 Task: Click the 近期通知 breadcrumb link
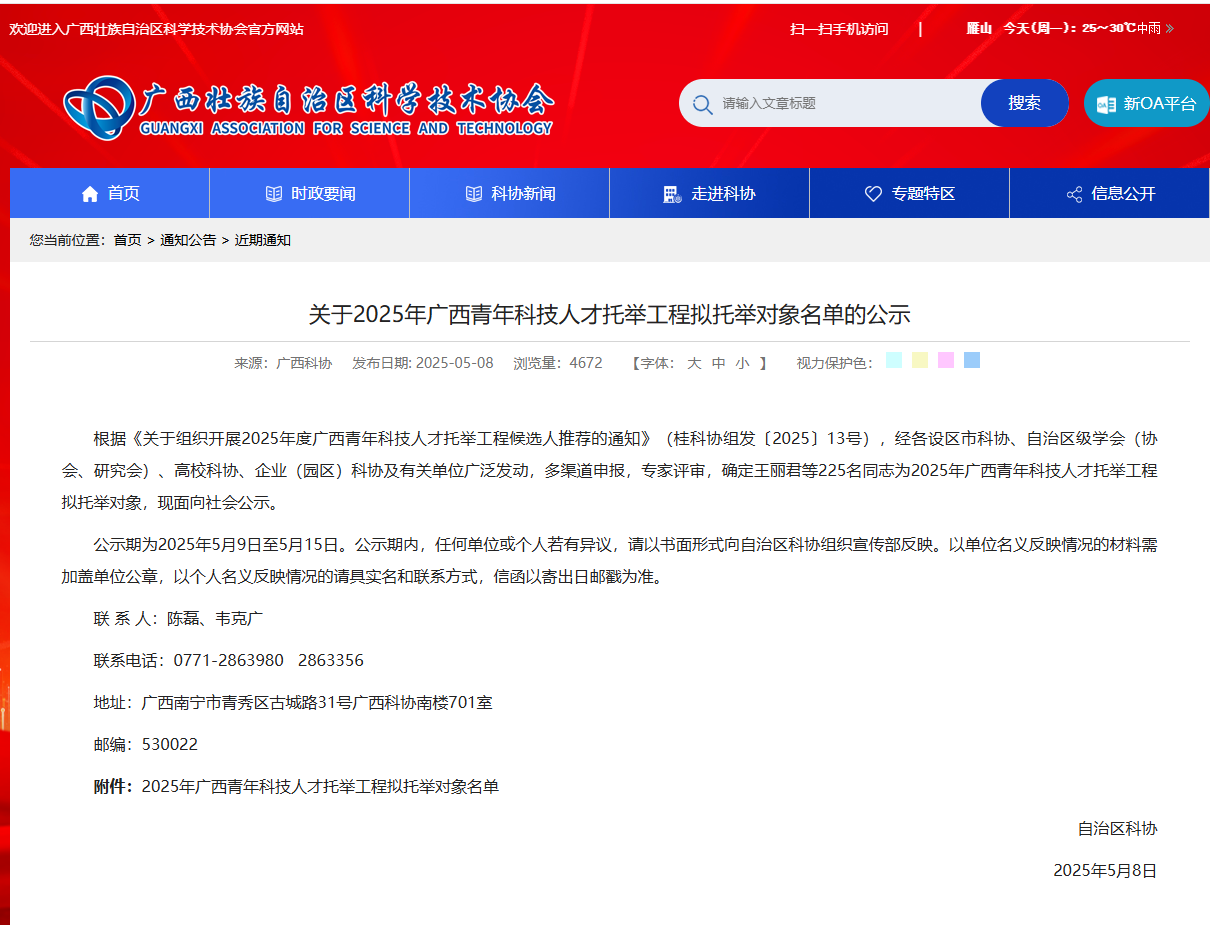[x=263, y=240]
